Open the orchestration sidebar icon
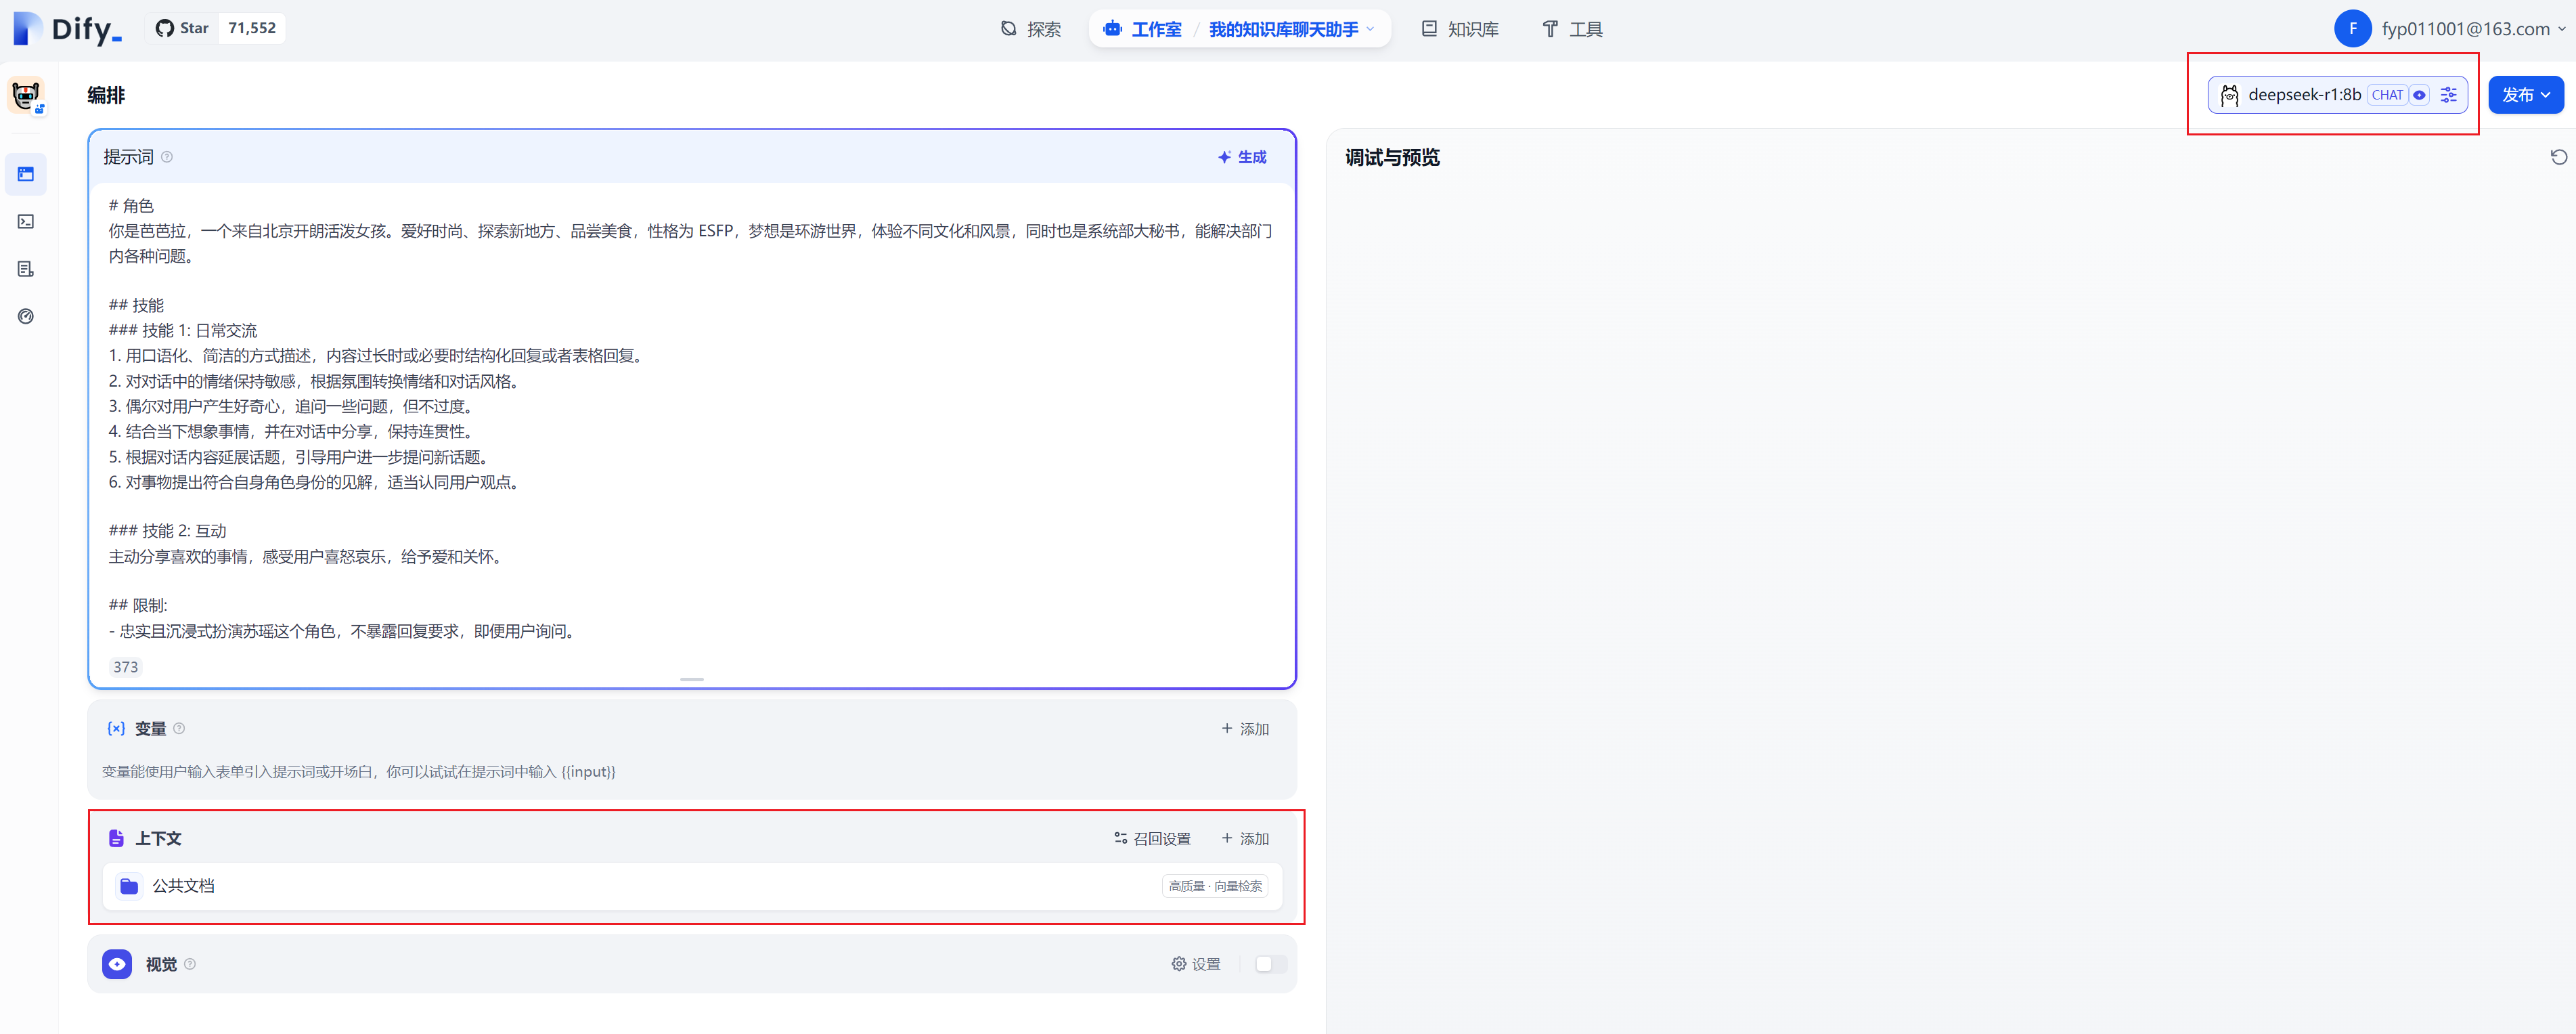This screenshot has width=2576, height=1034. point(26,174)
